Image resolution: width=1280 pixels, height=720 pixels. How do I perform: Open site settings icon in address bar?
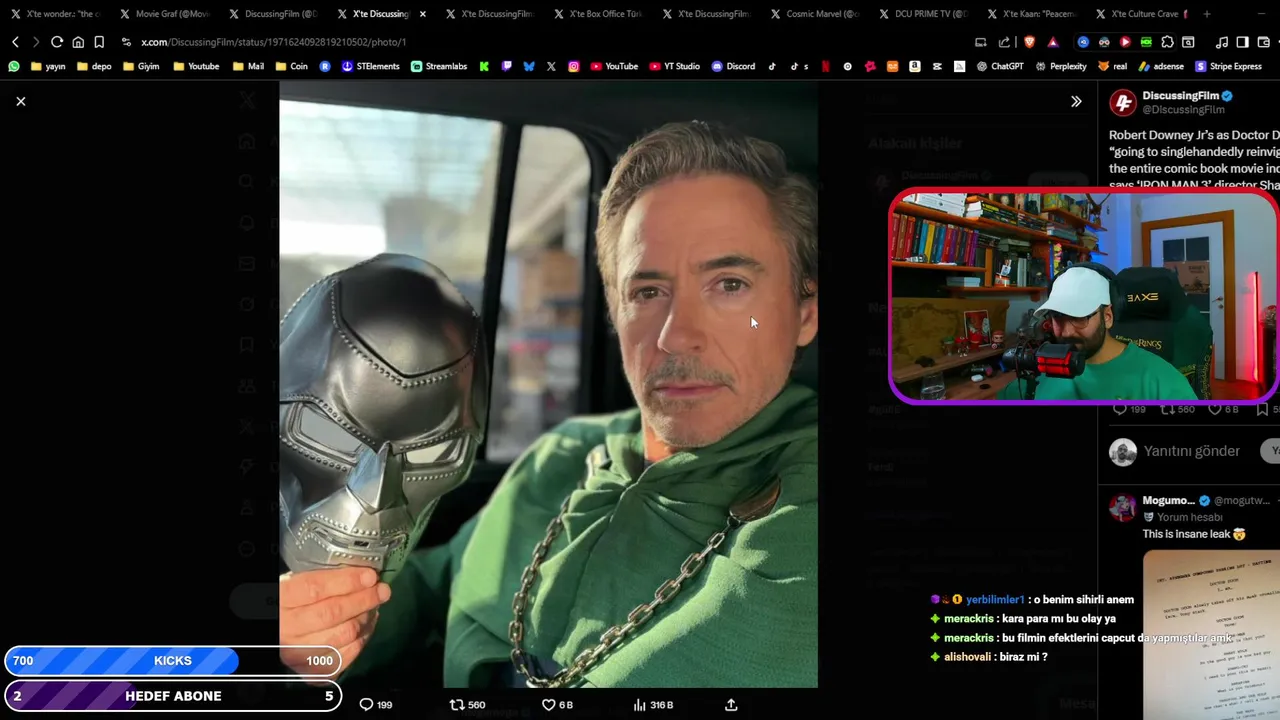coord(126,42)
